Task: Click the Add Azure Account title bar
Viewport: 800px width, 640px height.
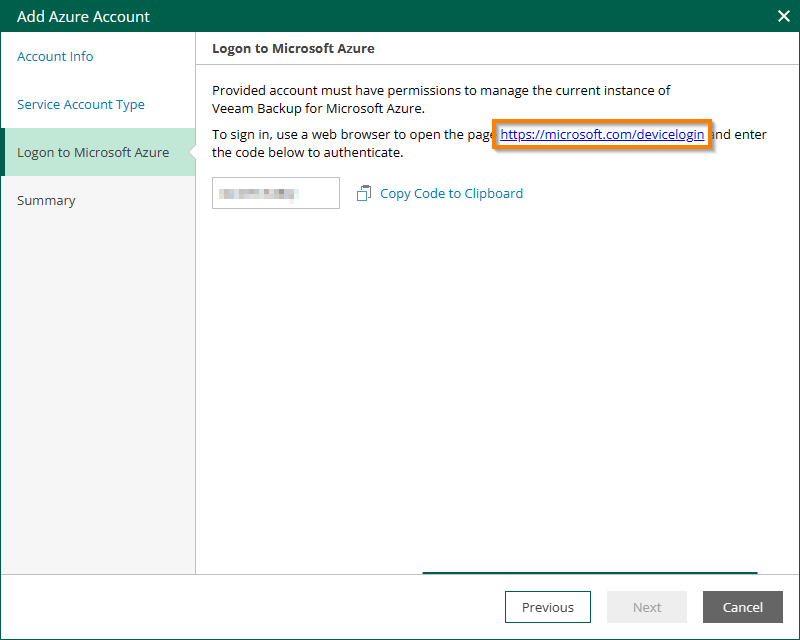Action: (300, 16)
